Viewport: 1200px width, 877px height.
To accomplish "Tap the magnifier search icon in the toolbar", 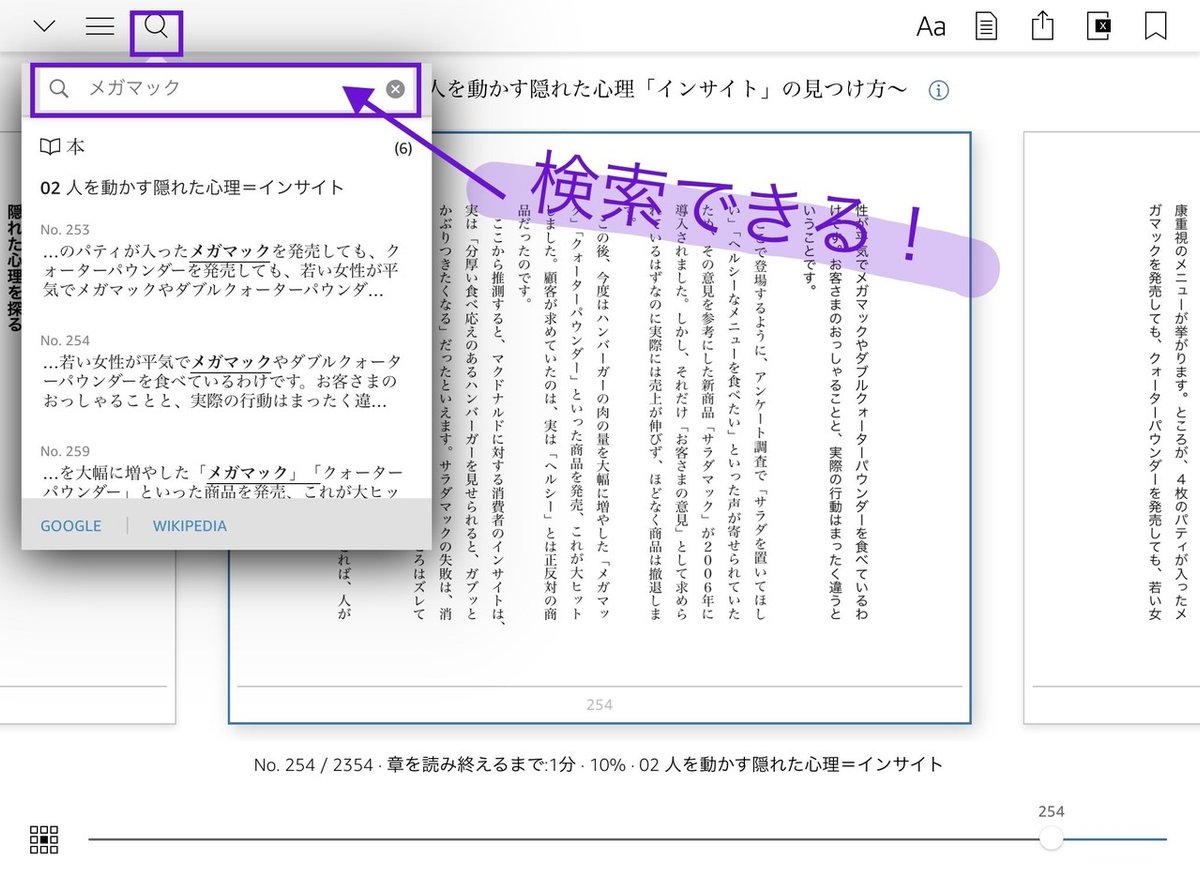I will tap(156, 27).
